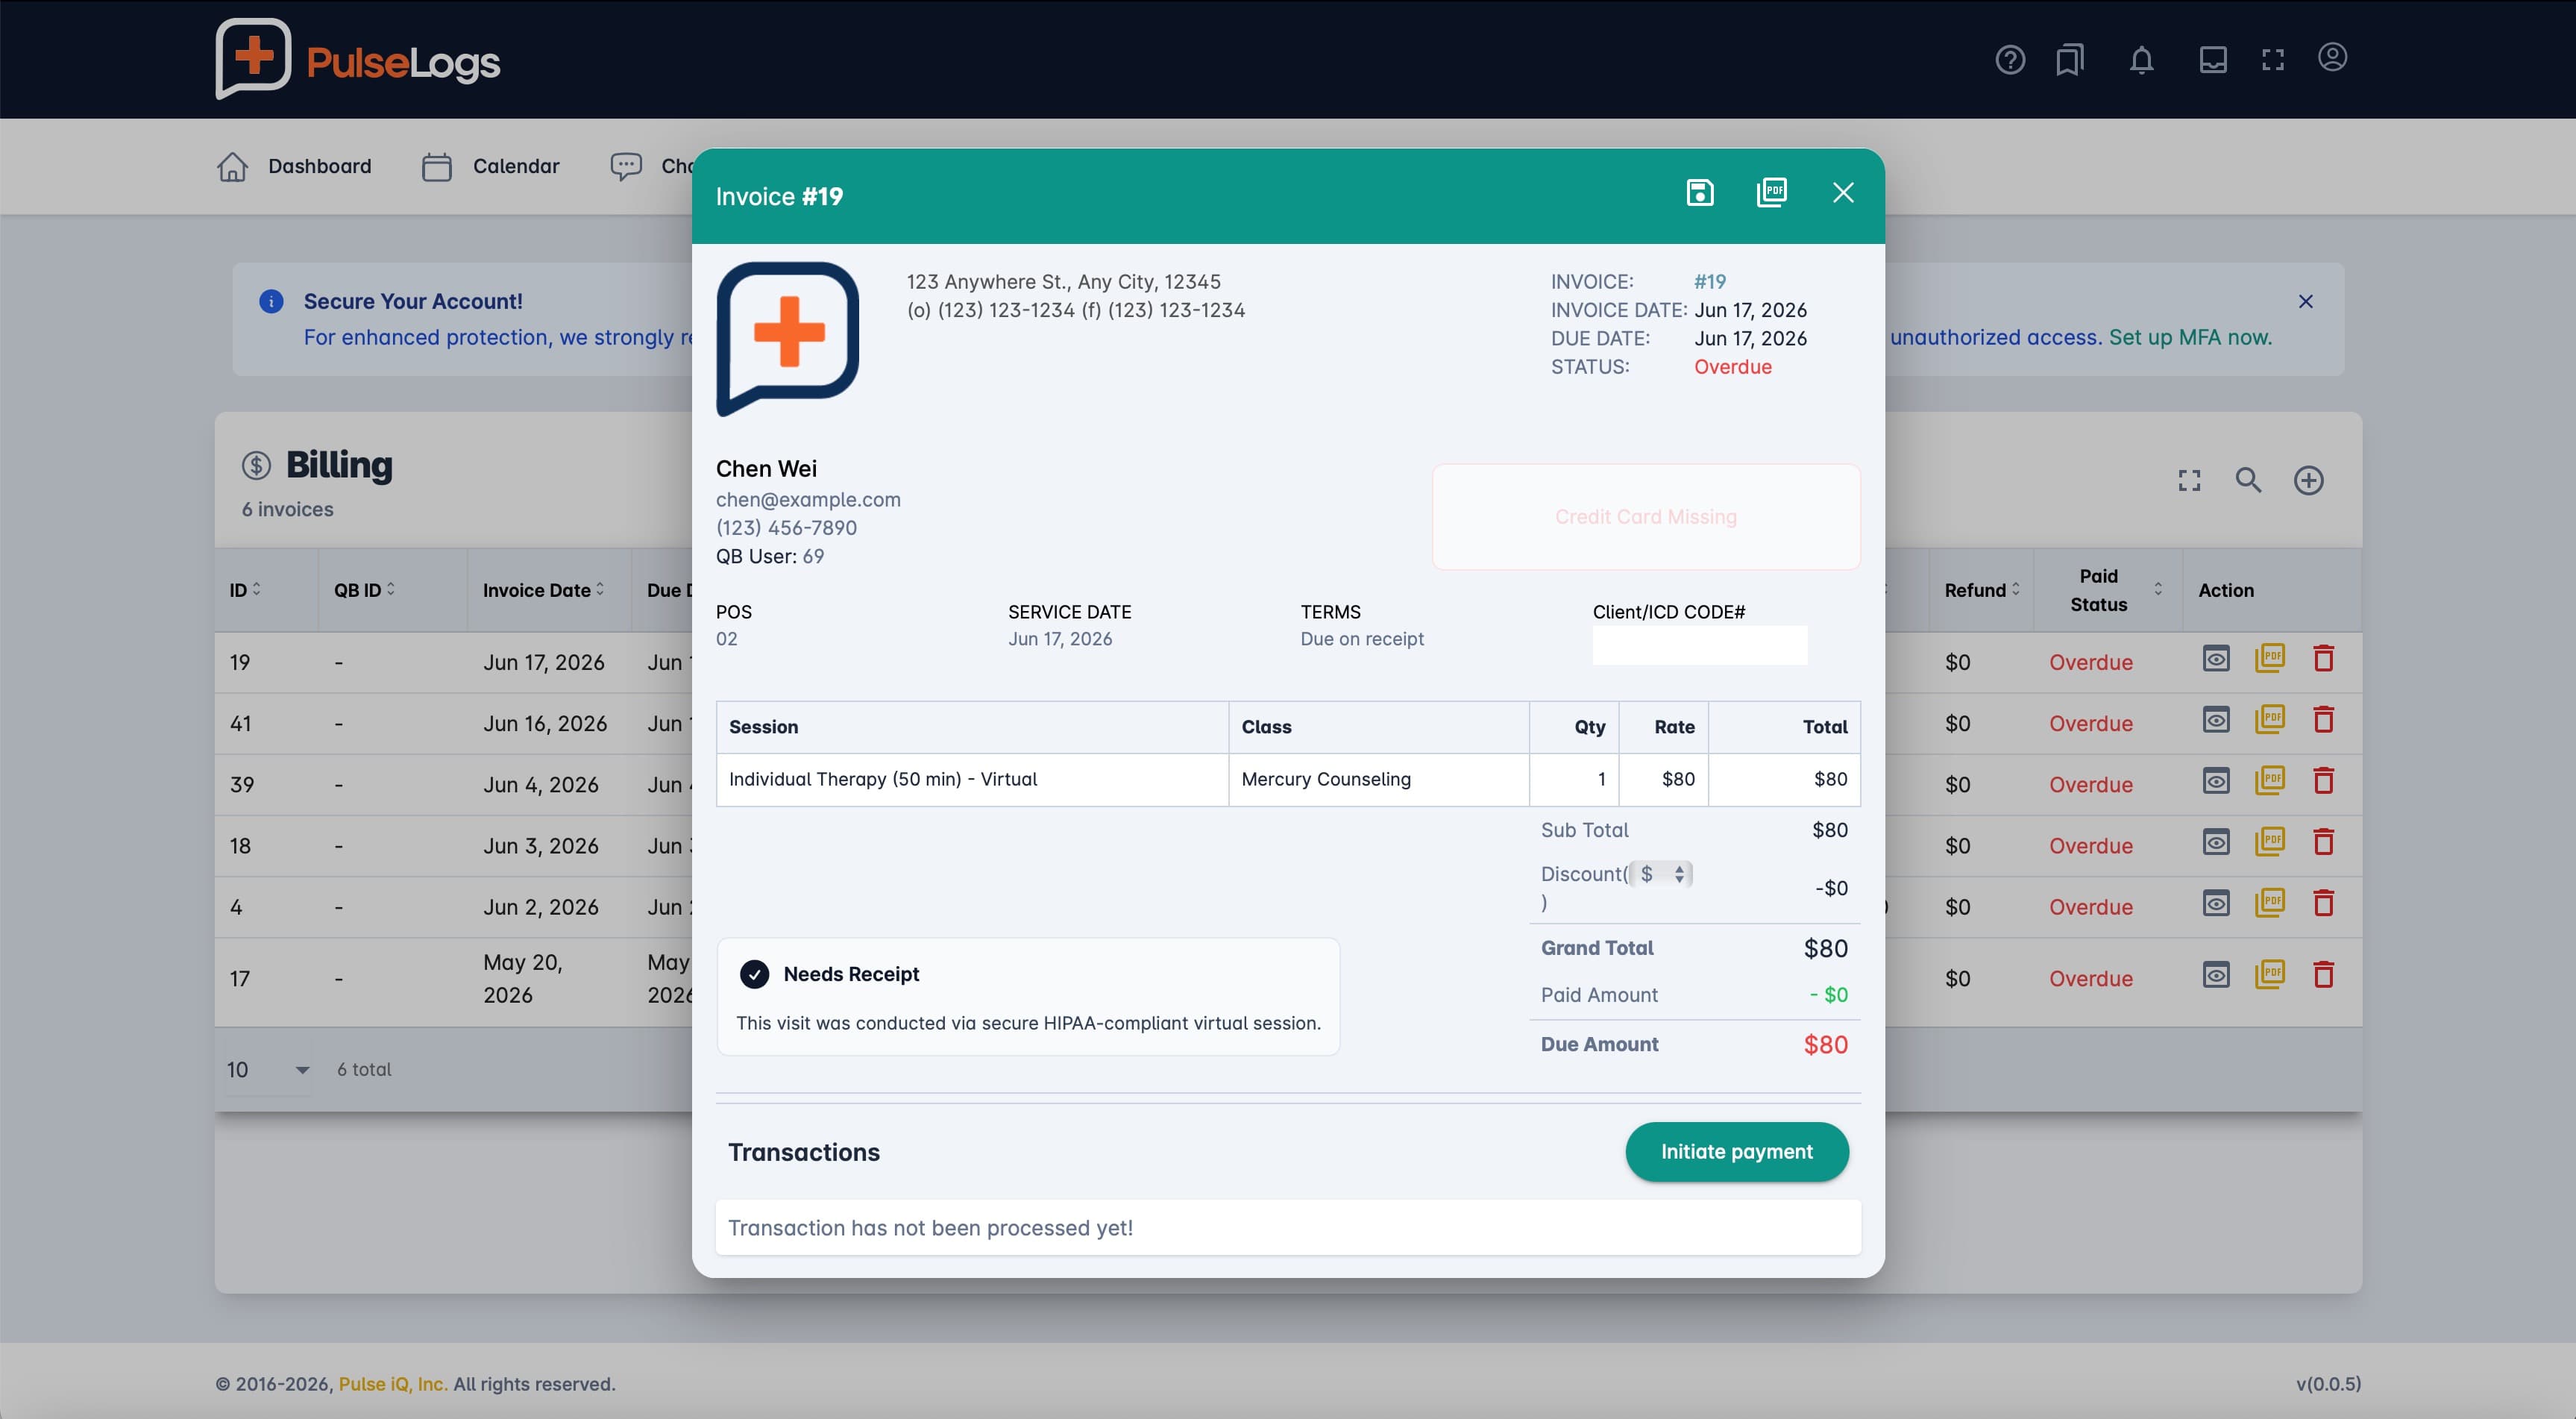The height and width of the screenshot is (1419, 2576).
Task: Close the Invoice #19 dialog
Action: pos(1843,192)
